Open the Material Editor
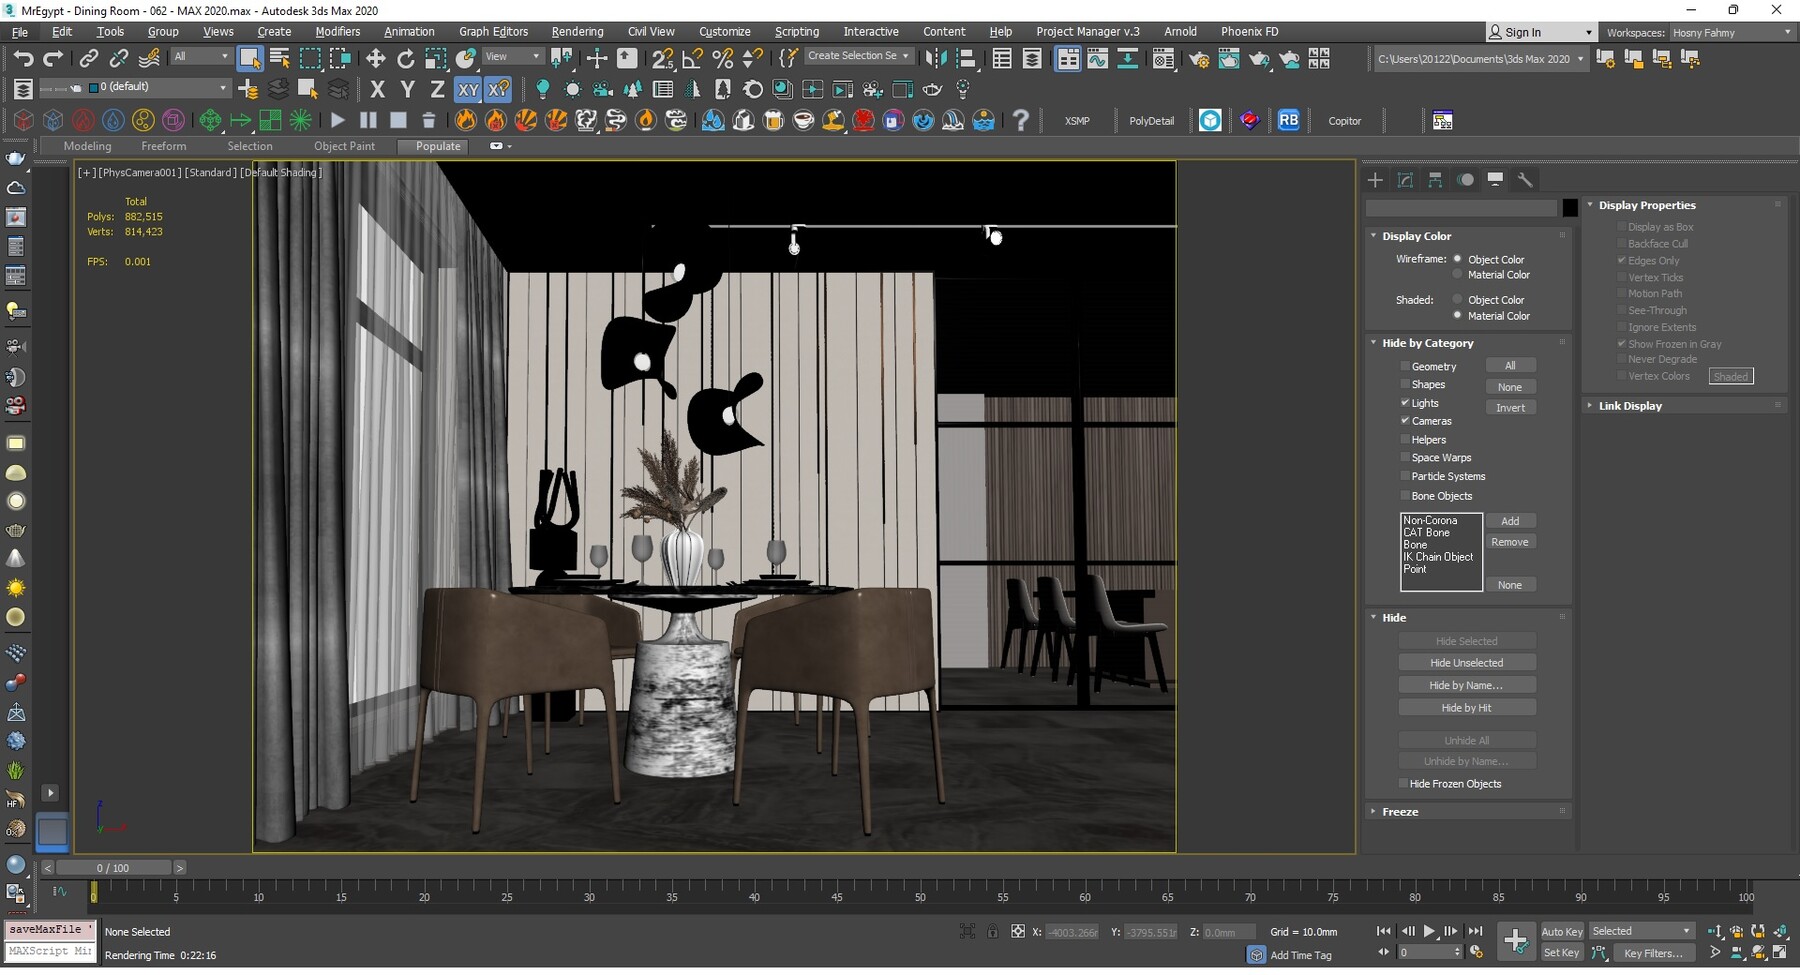Screen dimensions: 1800x975 coord(1163,58)
